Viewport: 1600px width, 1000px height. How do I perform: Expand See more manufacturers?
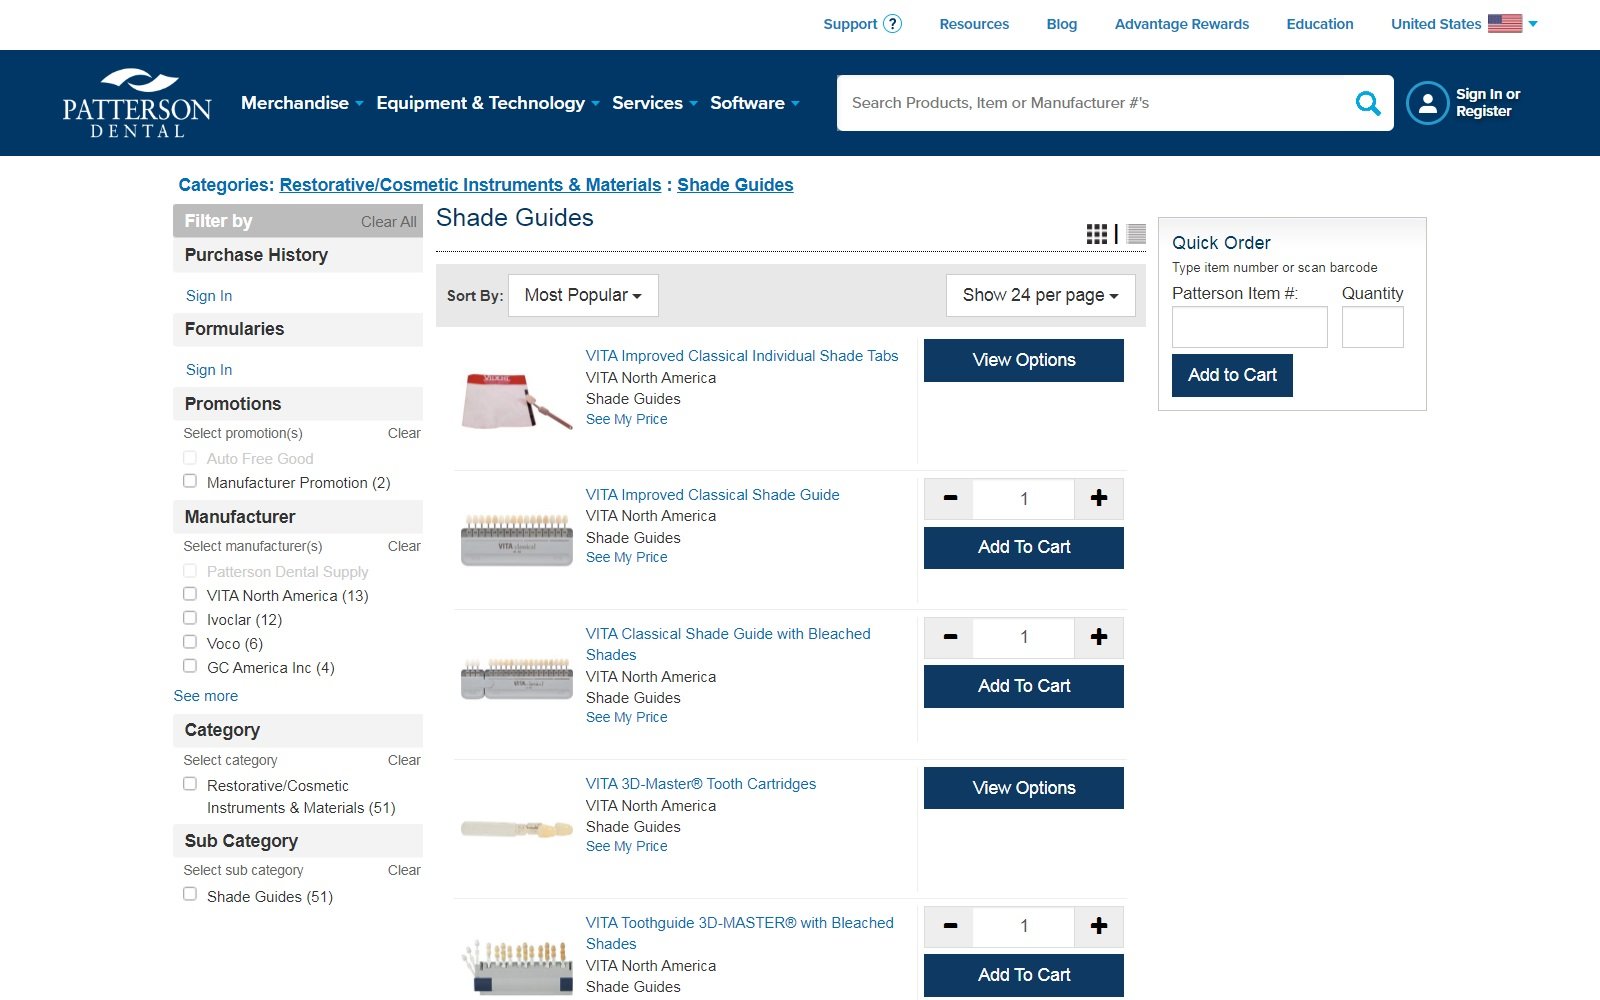[x=206, y=696]
